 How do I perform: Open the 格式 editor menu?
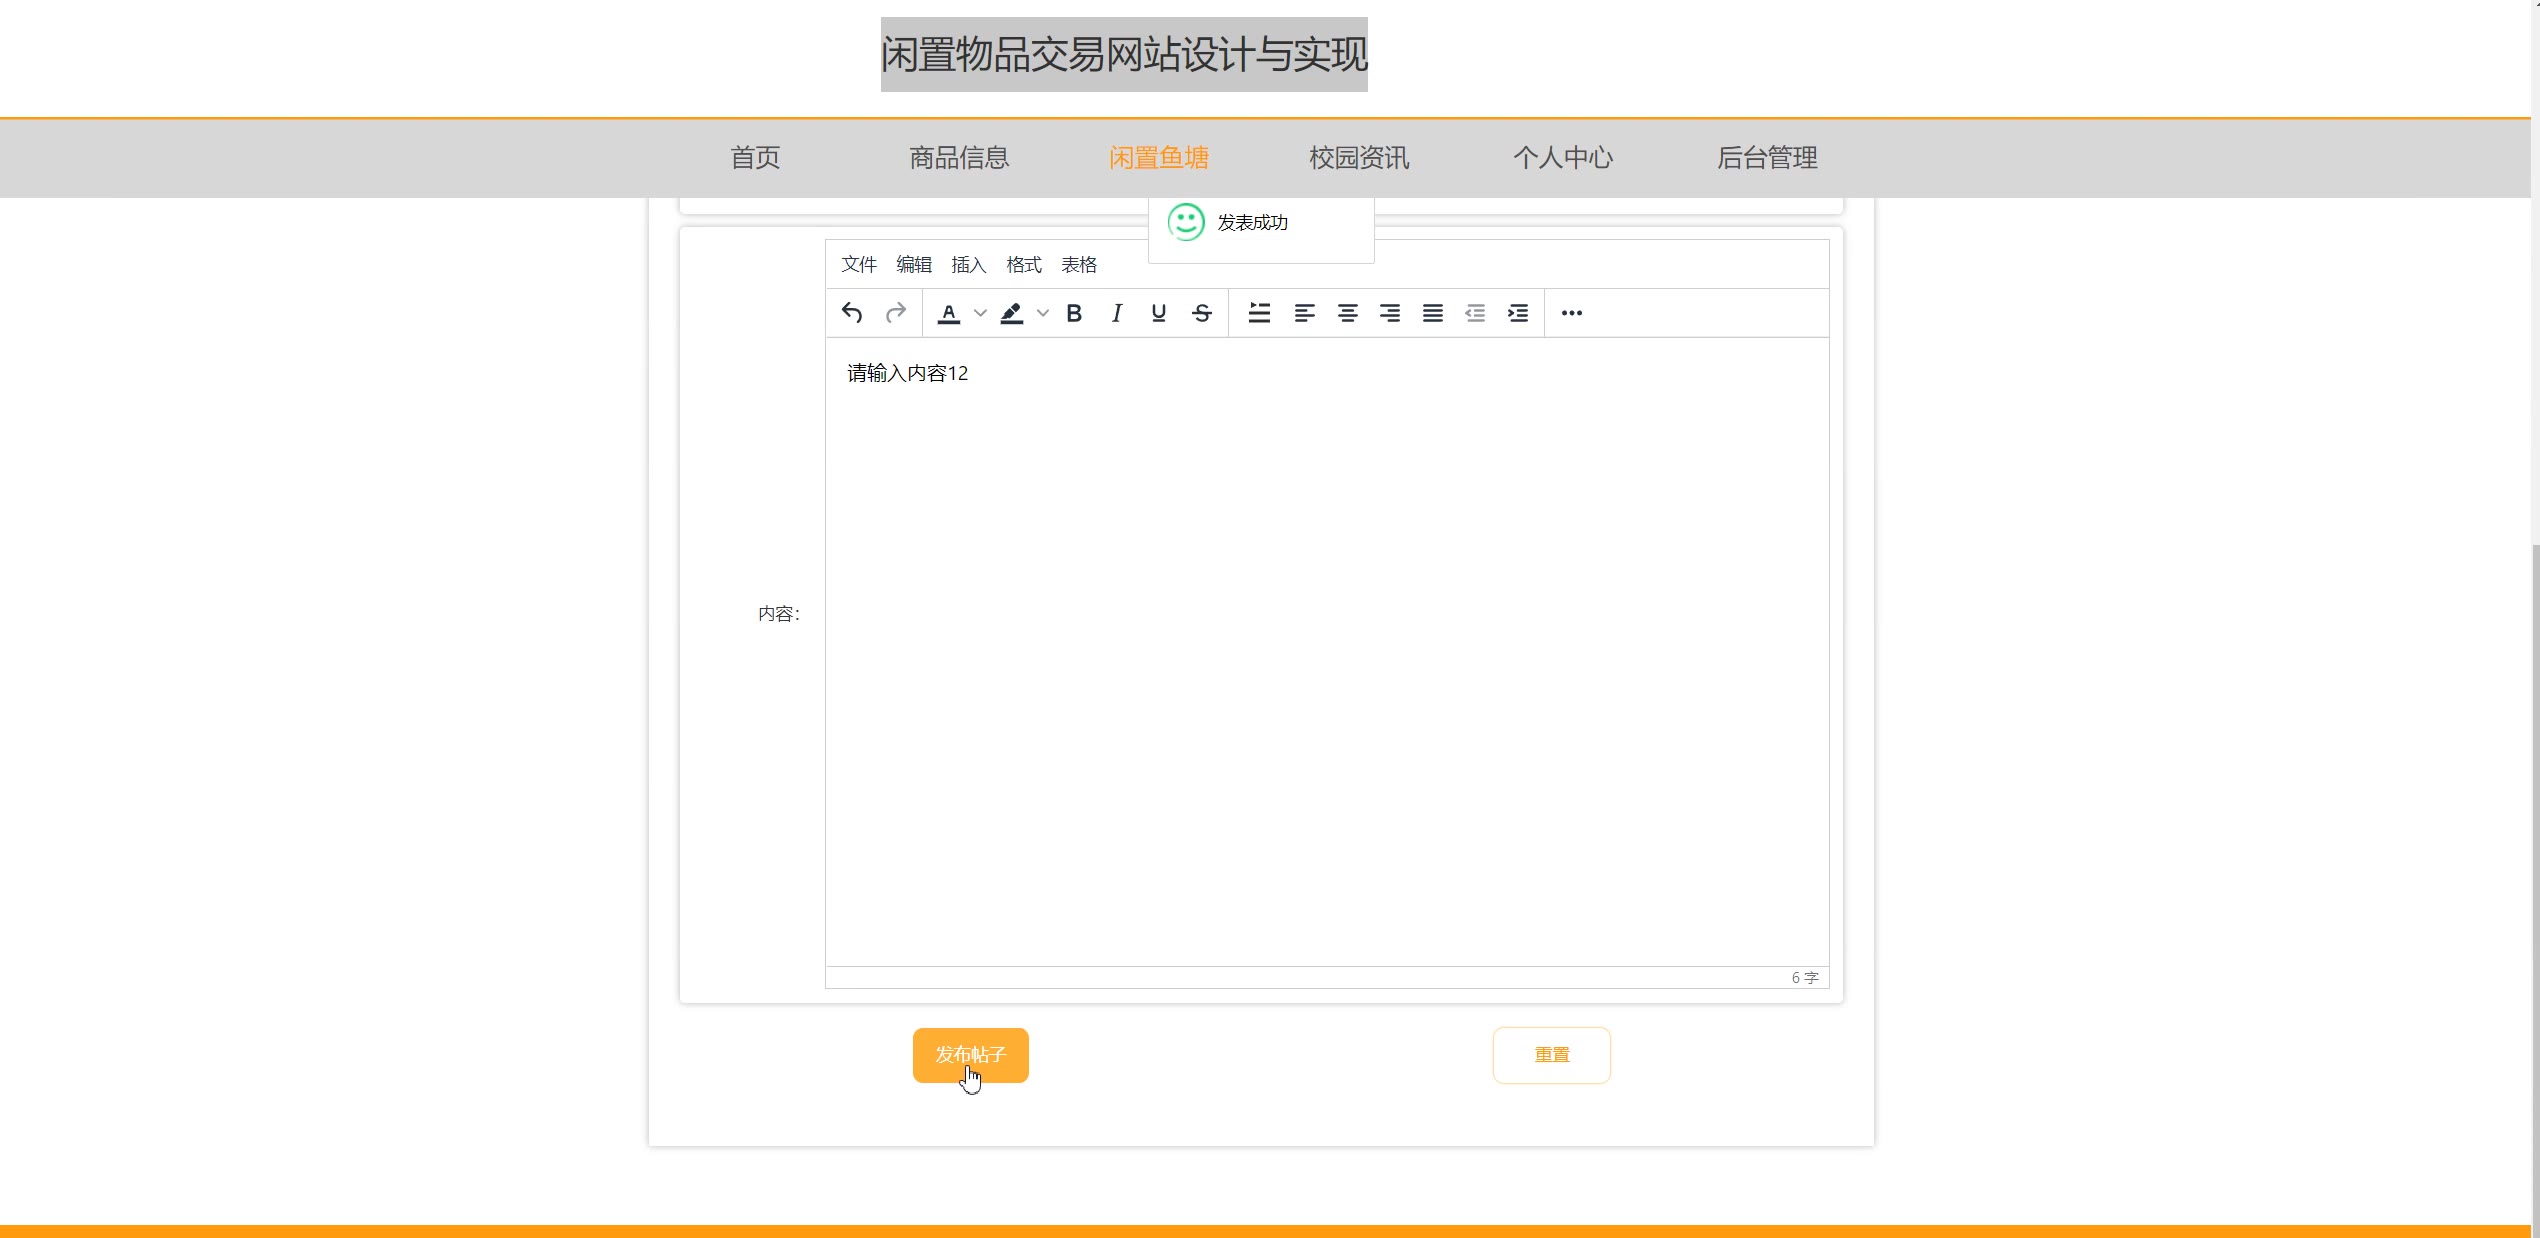pos(1024,265)
